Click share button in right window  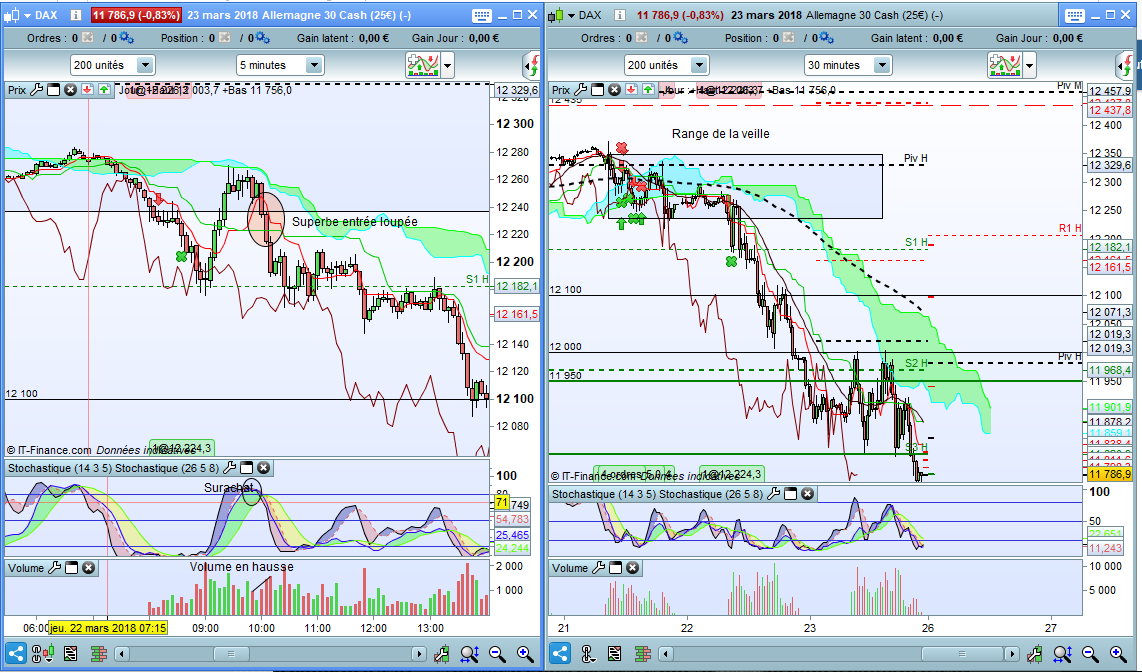[559, 653]
